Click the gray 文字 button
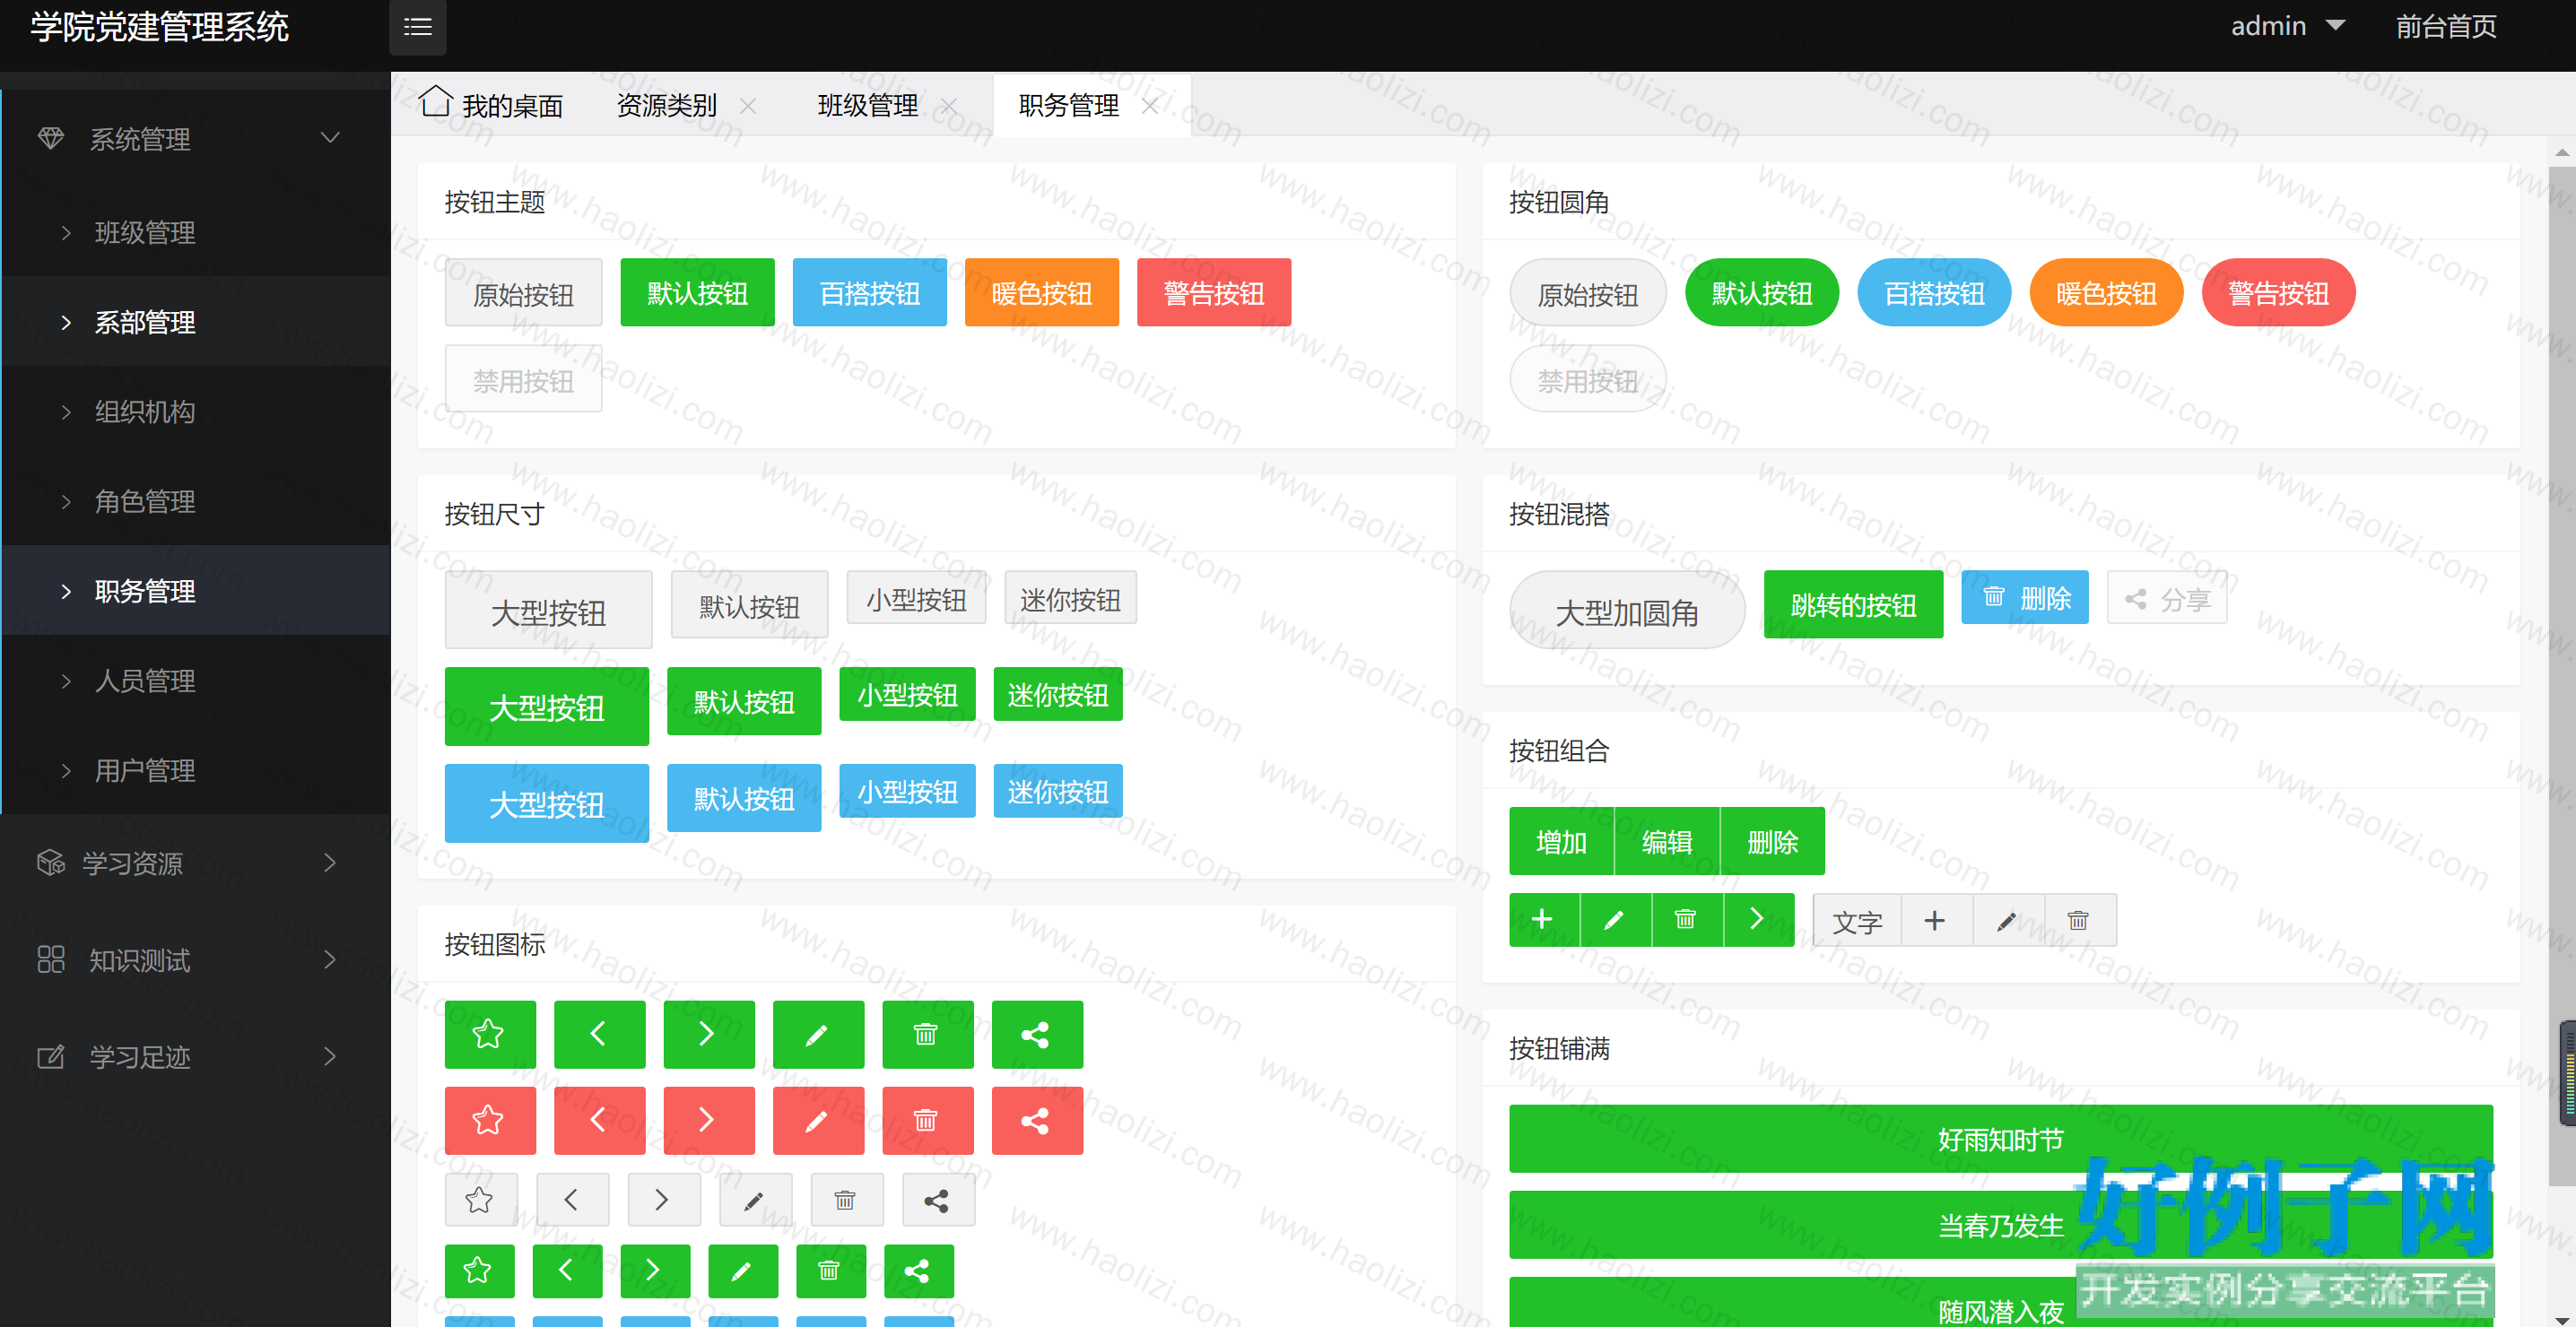2576x1327 pixels. coord(1857,919)
